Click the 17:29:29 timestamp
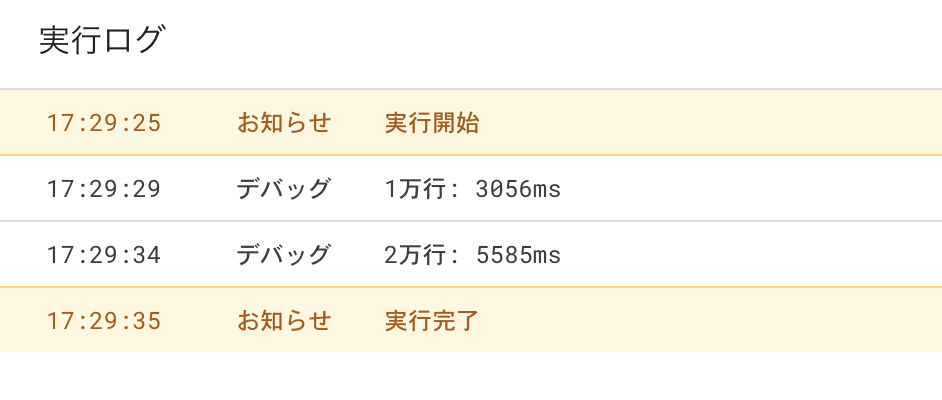The height and width of the screenshot is (400, 942). click(104, 189)
